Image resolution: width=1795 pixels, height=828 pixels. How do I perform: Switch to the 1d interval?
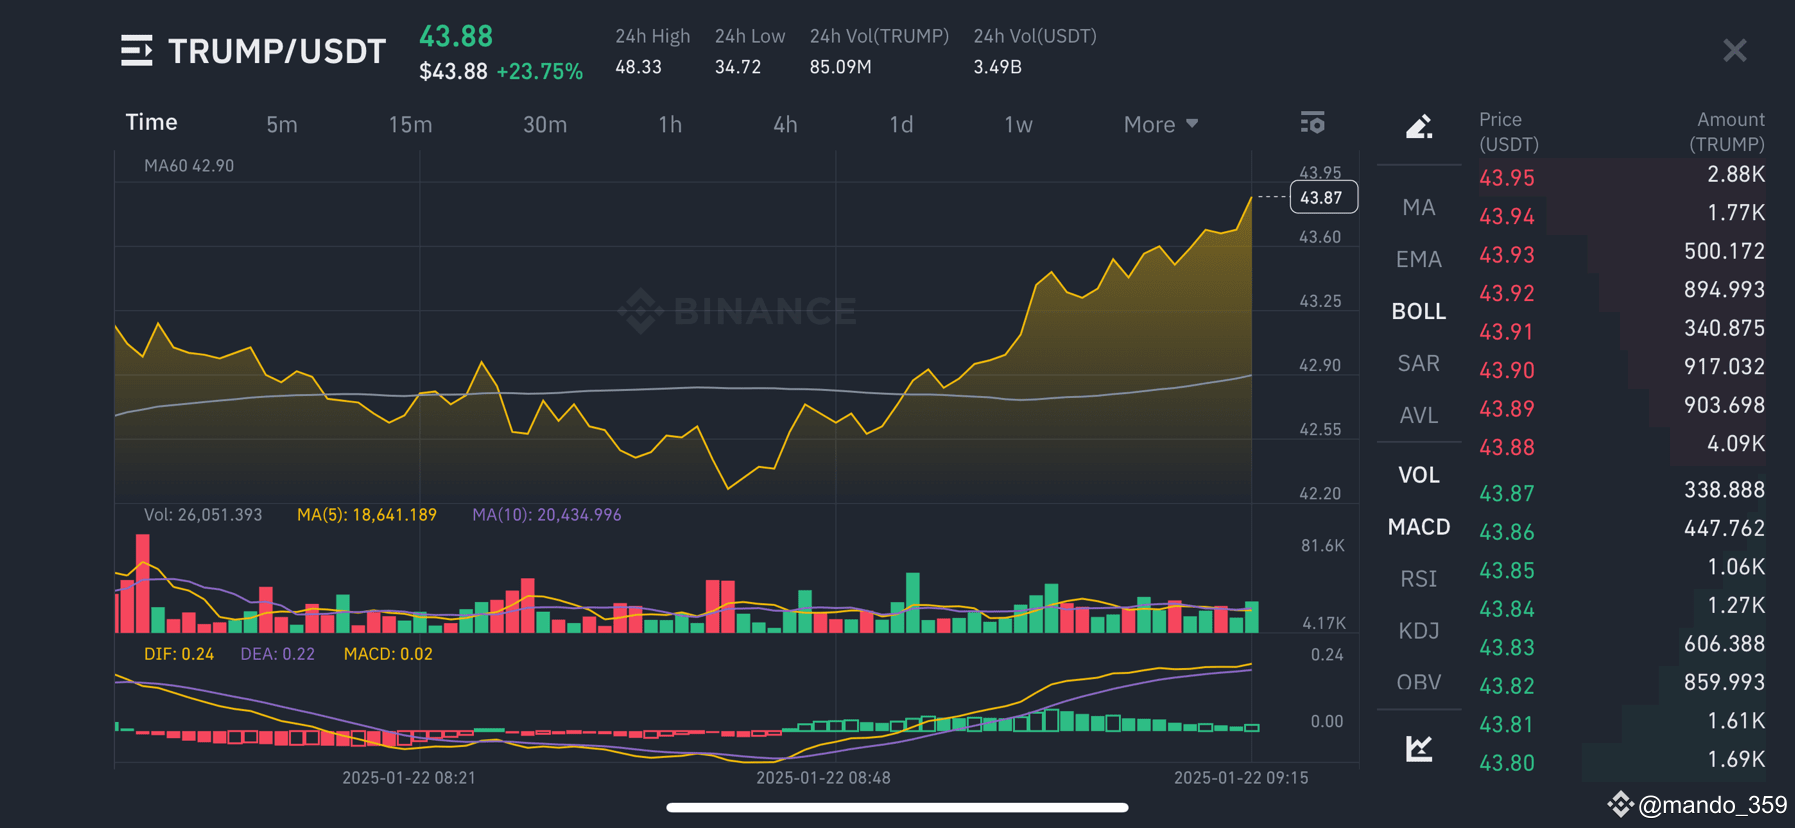901,125
